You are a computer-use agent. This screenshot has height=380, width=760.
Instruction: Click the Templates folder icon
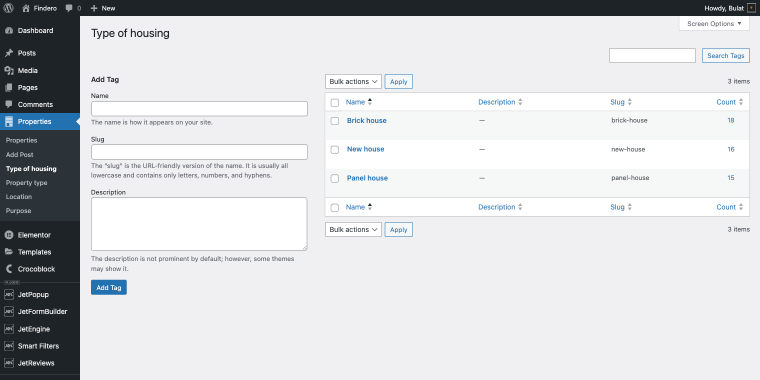(9, 252)
